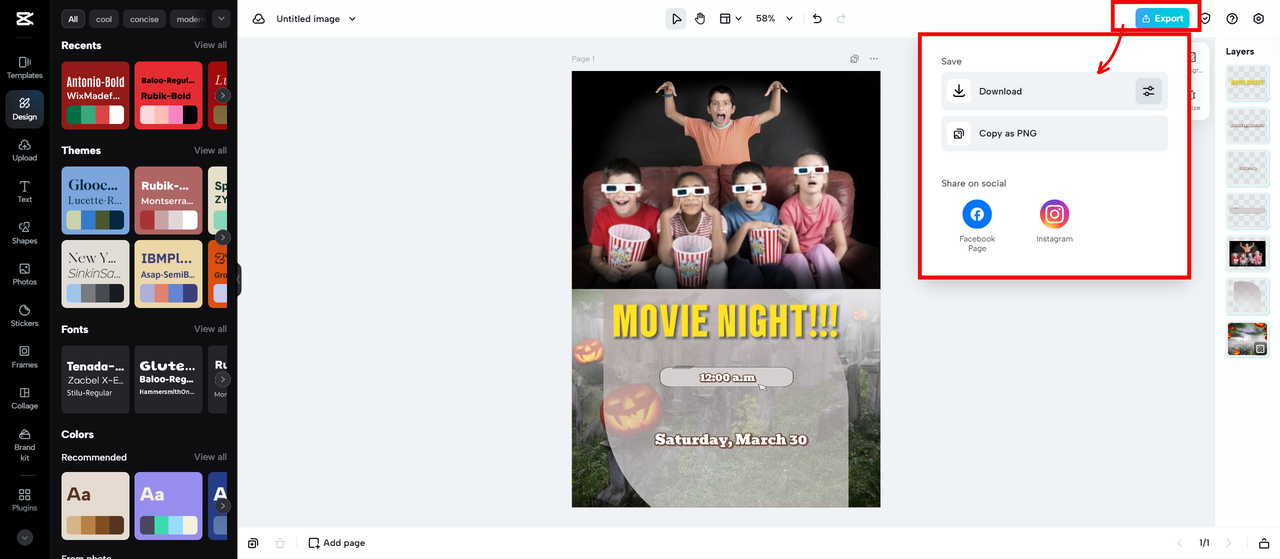Image resolution: width=1280 pixels, height=559 pixels.
Task: Apply the Rubik Montserrat theme
Action: coord(168,200)
